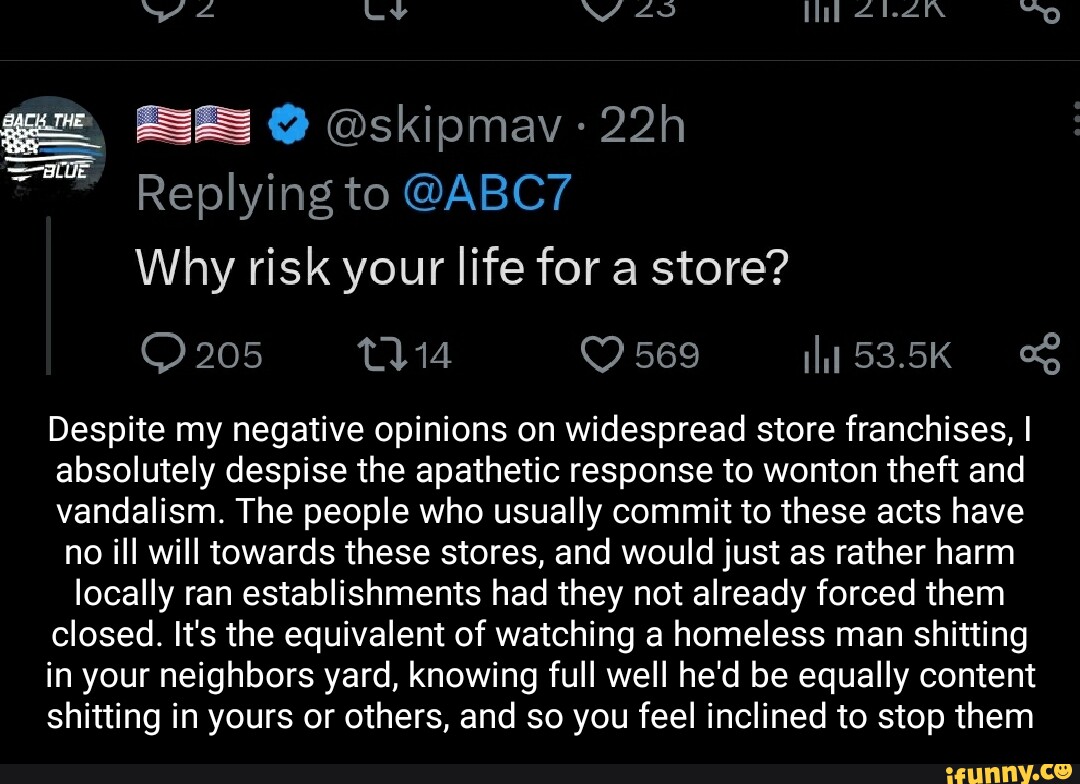Click the caption paragraph starting with 'Despite'
The width and height of the screenshot is (1080, 784).
(539, 573)
